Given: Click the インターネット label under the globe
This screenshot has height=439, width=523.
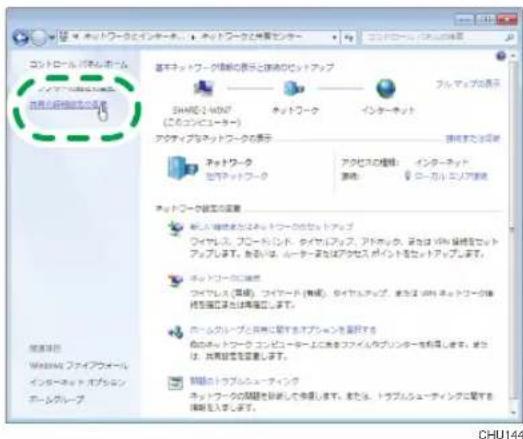Looking at the screenshot, I should pyautogui.click(x=388, y=110).
